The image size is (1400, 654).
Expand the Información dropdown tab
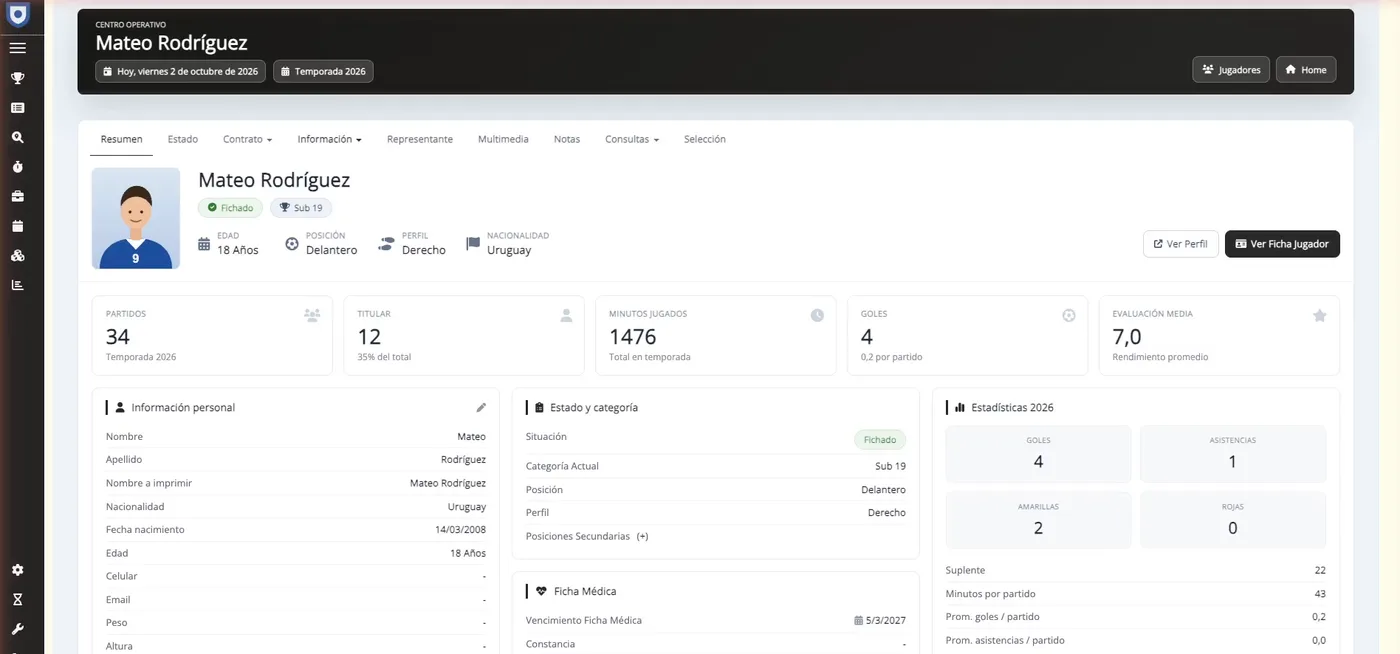pyautogui.click(x=329, y=139)
